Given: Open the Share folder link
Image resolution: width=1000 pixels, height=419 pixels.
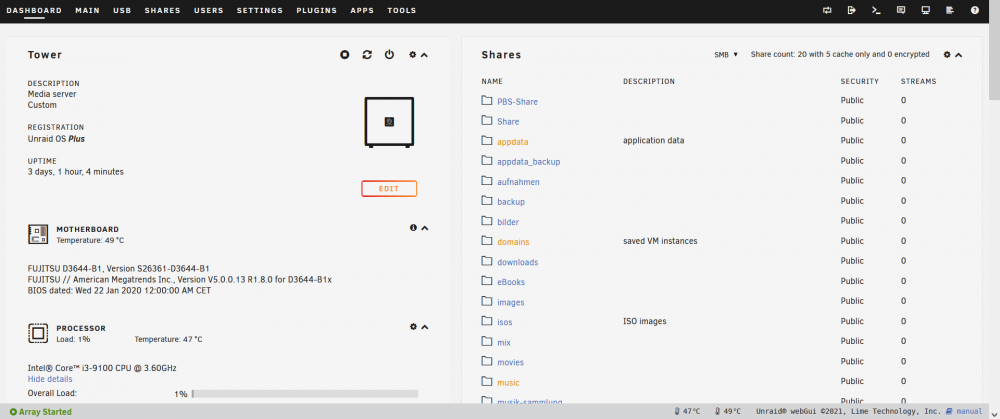Looking at the screenshot, I should [508, 121].
